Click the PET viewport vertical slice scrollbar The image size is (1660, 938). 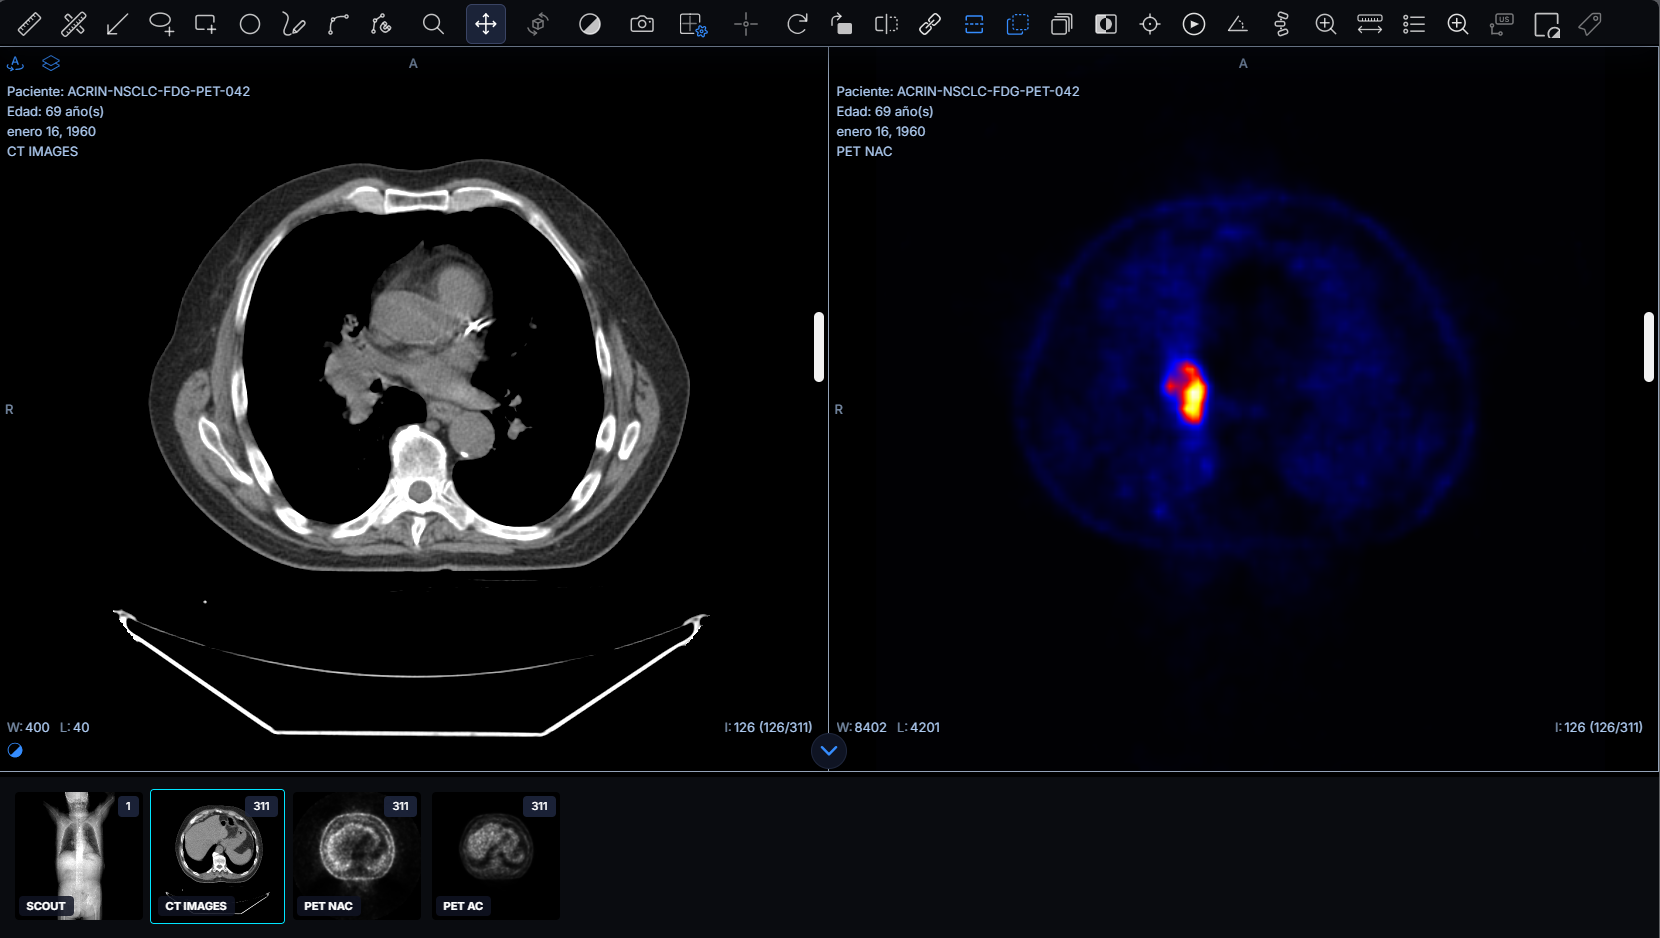coord(1649,347)
